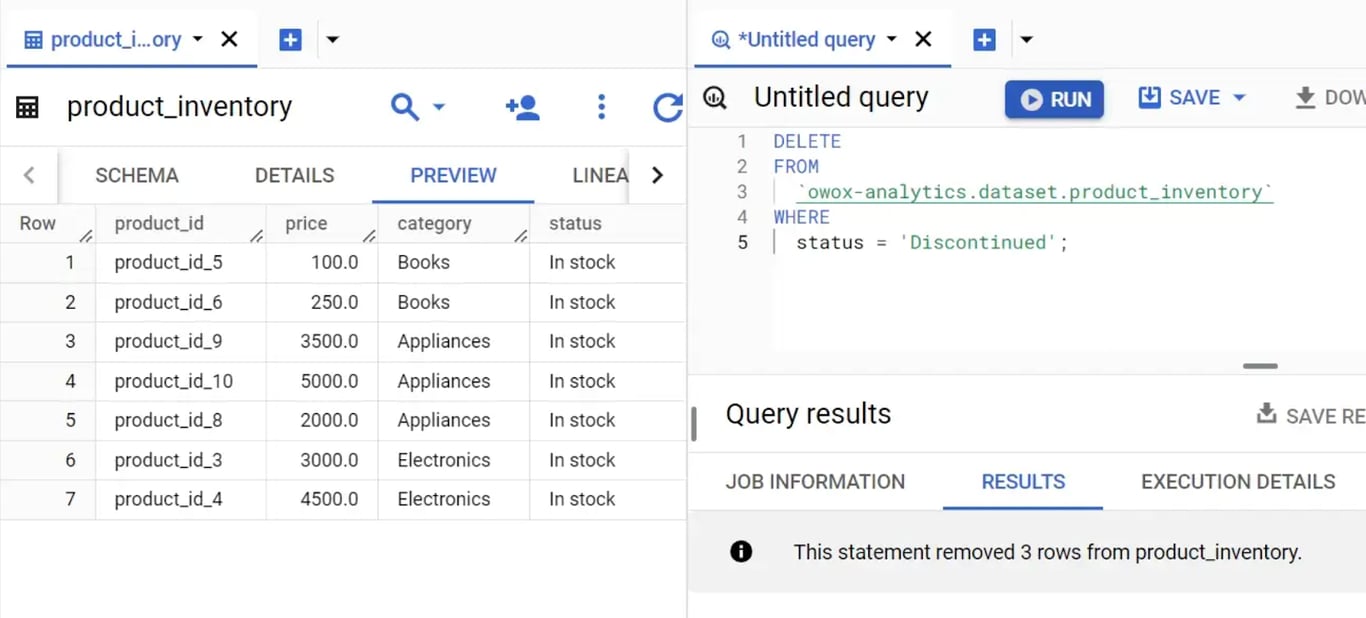The width and height of the screenshot is (1366, 618).
Task: View the EXECUTION DETAILS tab
Action: [x=1238, y=481]
